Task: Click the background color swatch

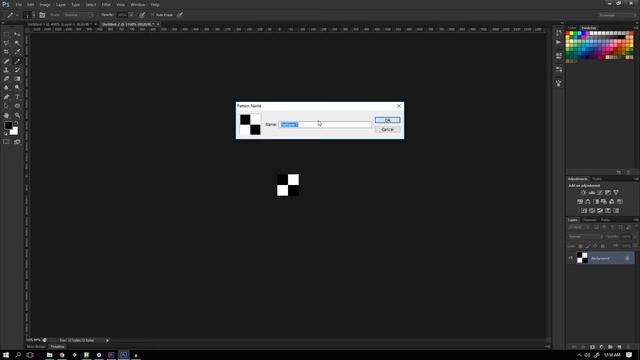Action: pyautogui.click(x=14, y=131)
